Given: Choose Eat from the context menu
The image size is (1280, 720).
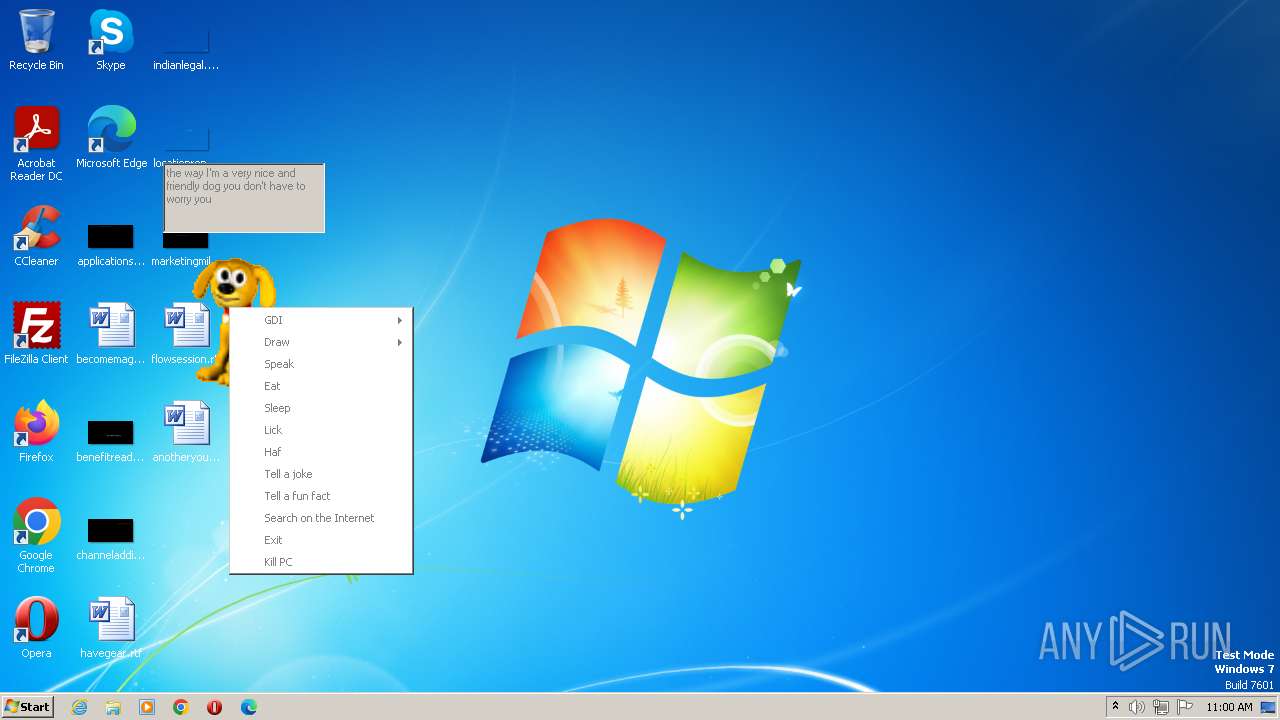Looking at the screenshot, I should pyautogui.click(x=321, y=386).
